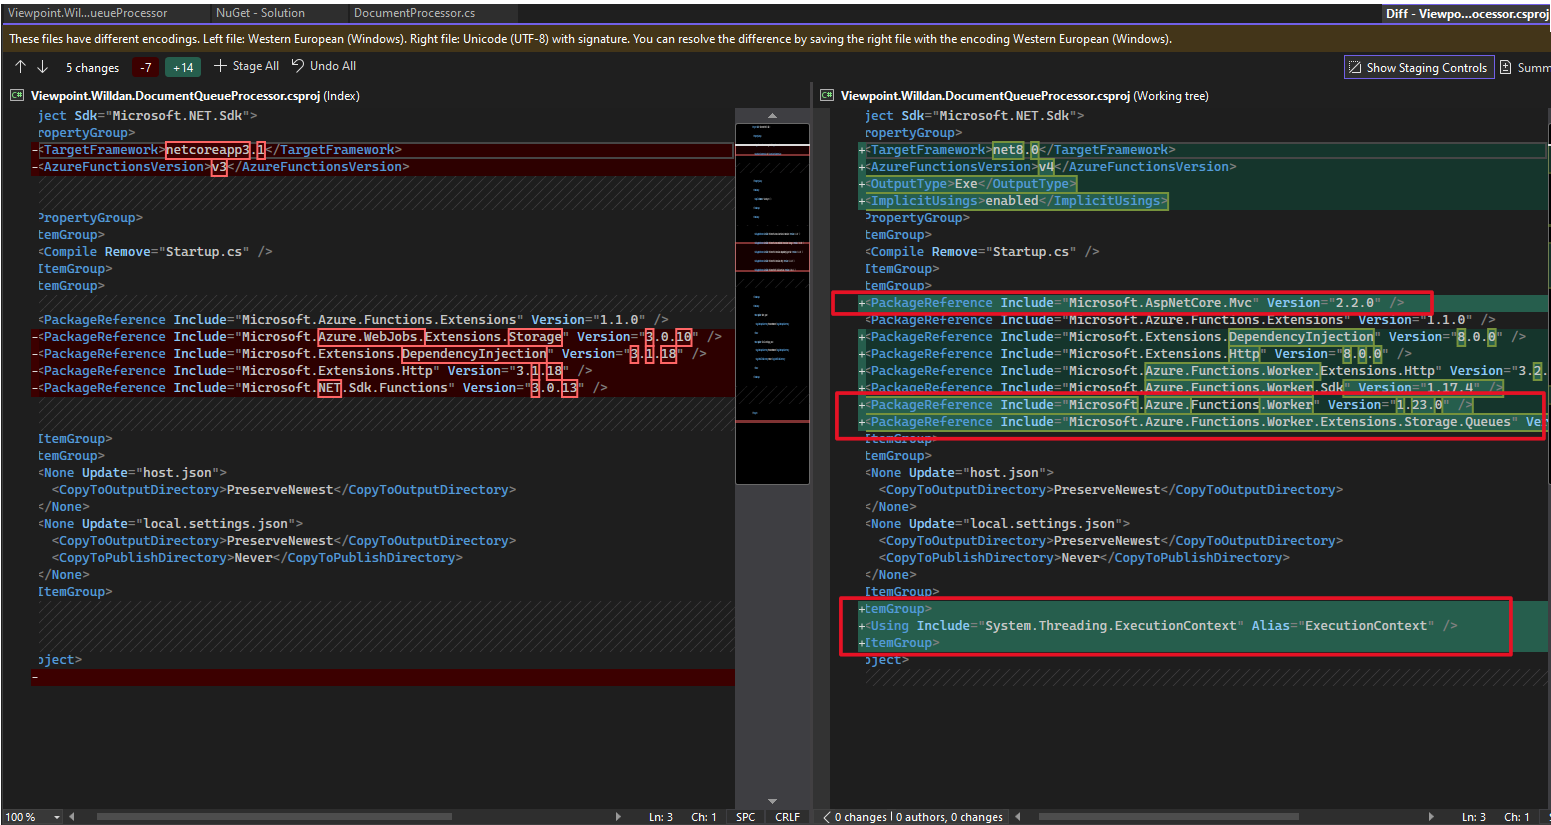Go to previous difference using up arrow
Screen dimensions: 1551x825
pos(20,67)
